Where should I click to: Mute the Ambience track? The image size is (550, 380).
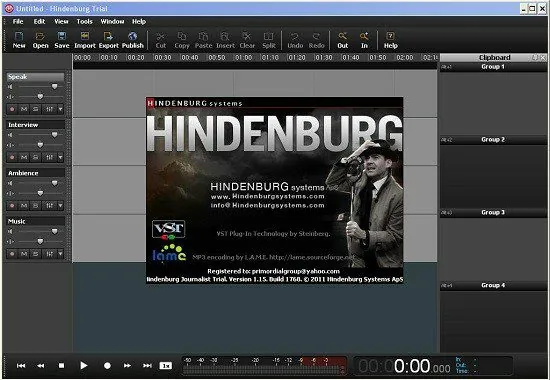[24, 205]
